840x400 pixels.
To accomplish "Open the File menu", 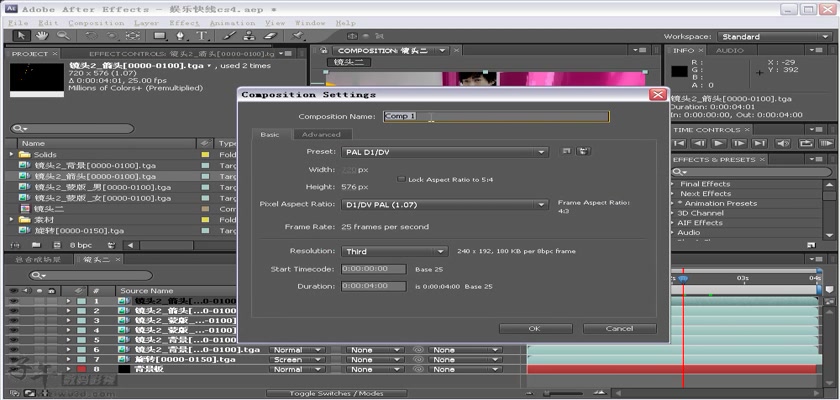I will click(x=18, y=23).
